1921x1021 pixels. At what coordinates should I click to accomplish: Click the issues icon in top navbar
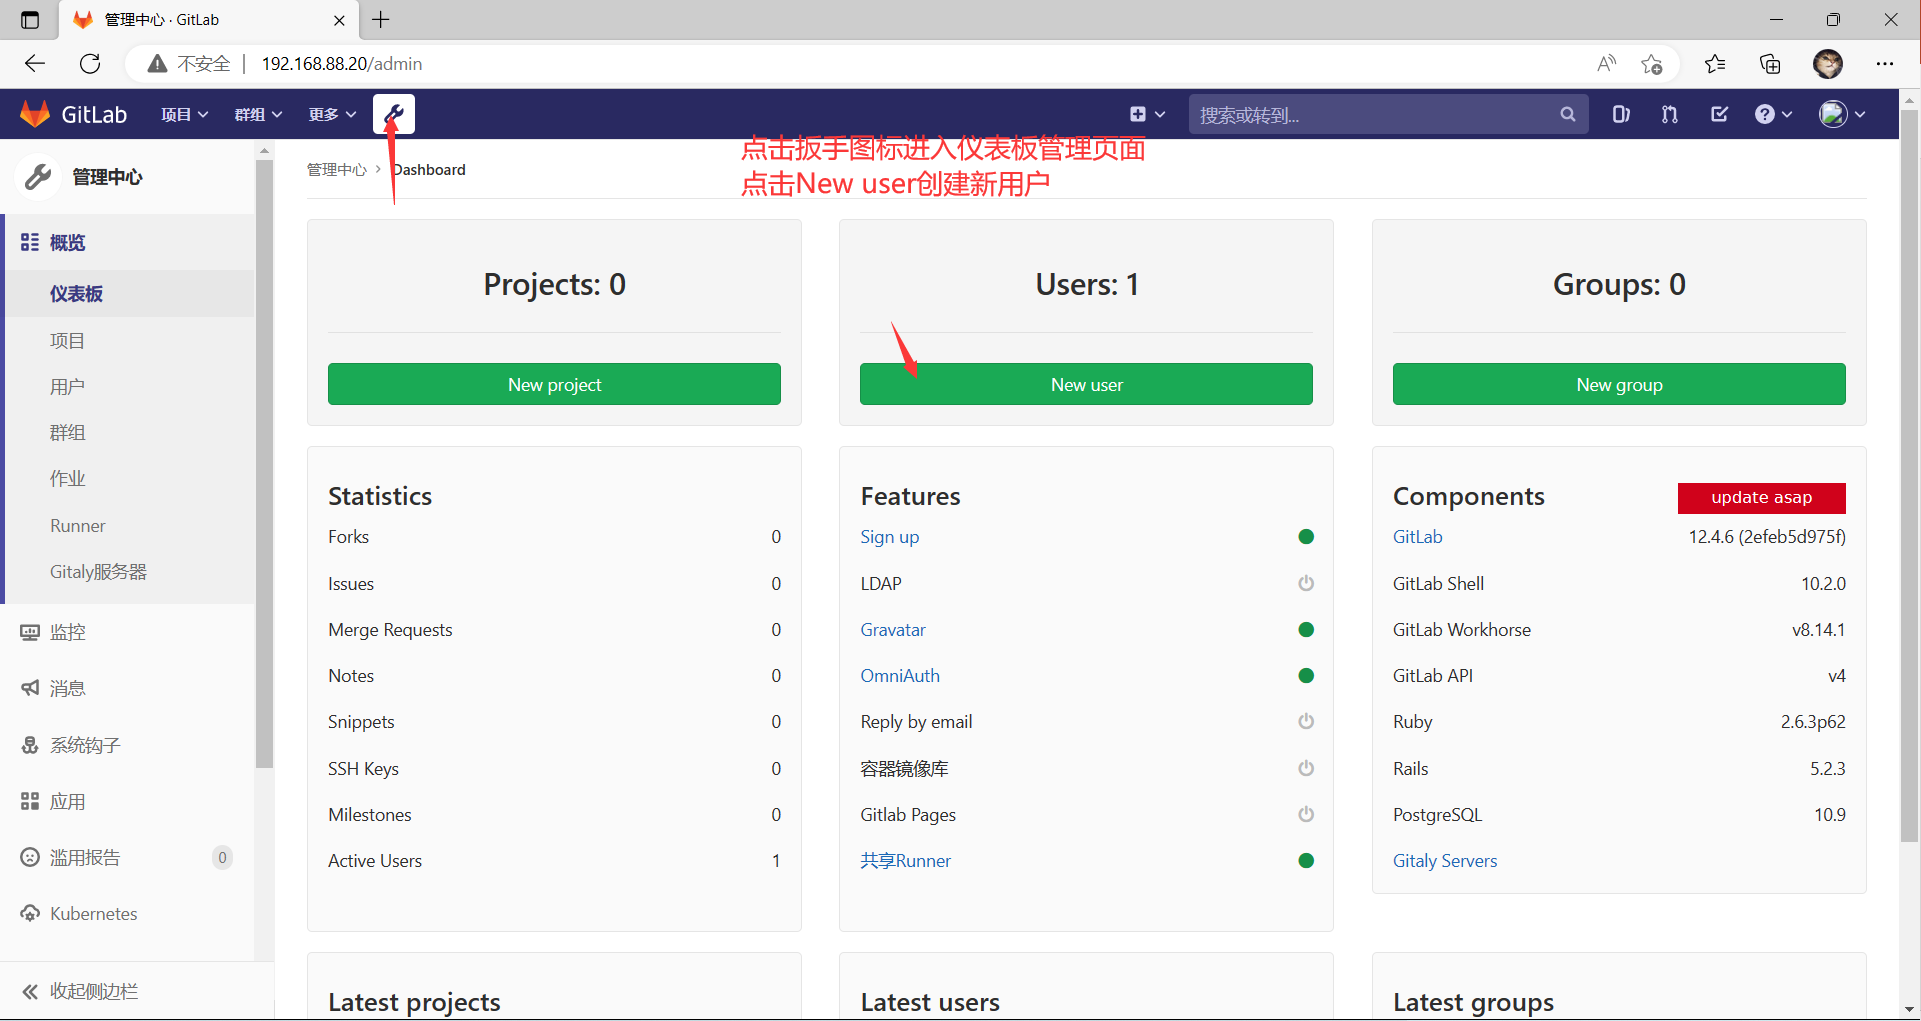(1621, 114)
